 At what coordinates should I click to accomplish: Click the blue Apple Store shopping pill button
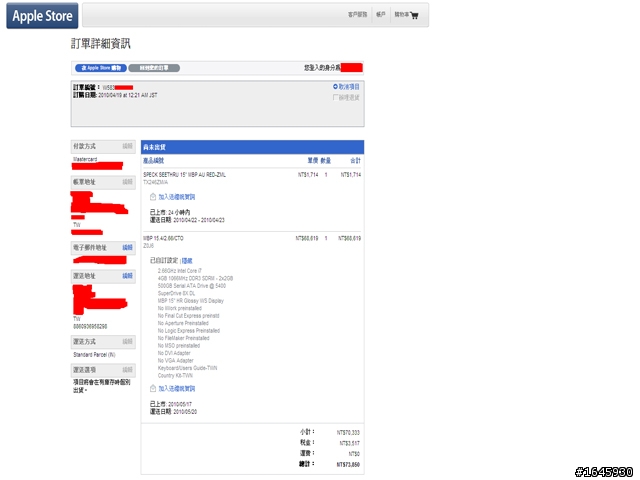[101, 68]
